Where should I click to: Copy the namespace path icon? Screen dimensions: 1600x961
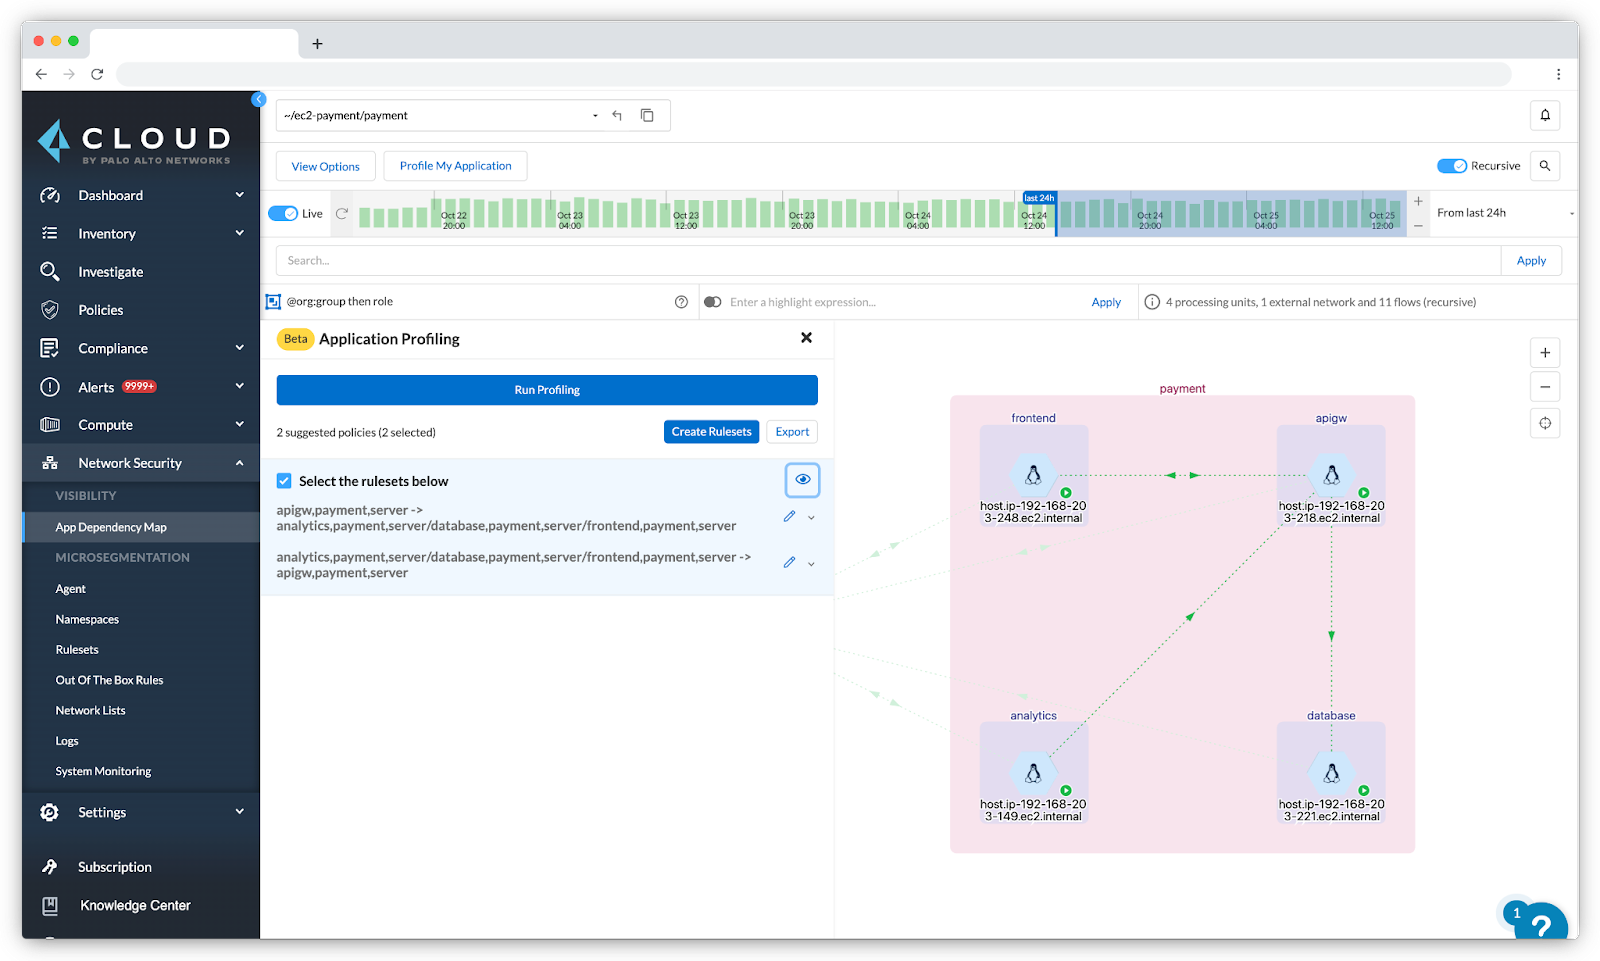tap(647, 115)
